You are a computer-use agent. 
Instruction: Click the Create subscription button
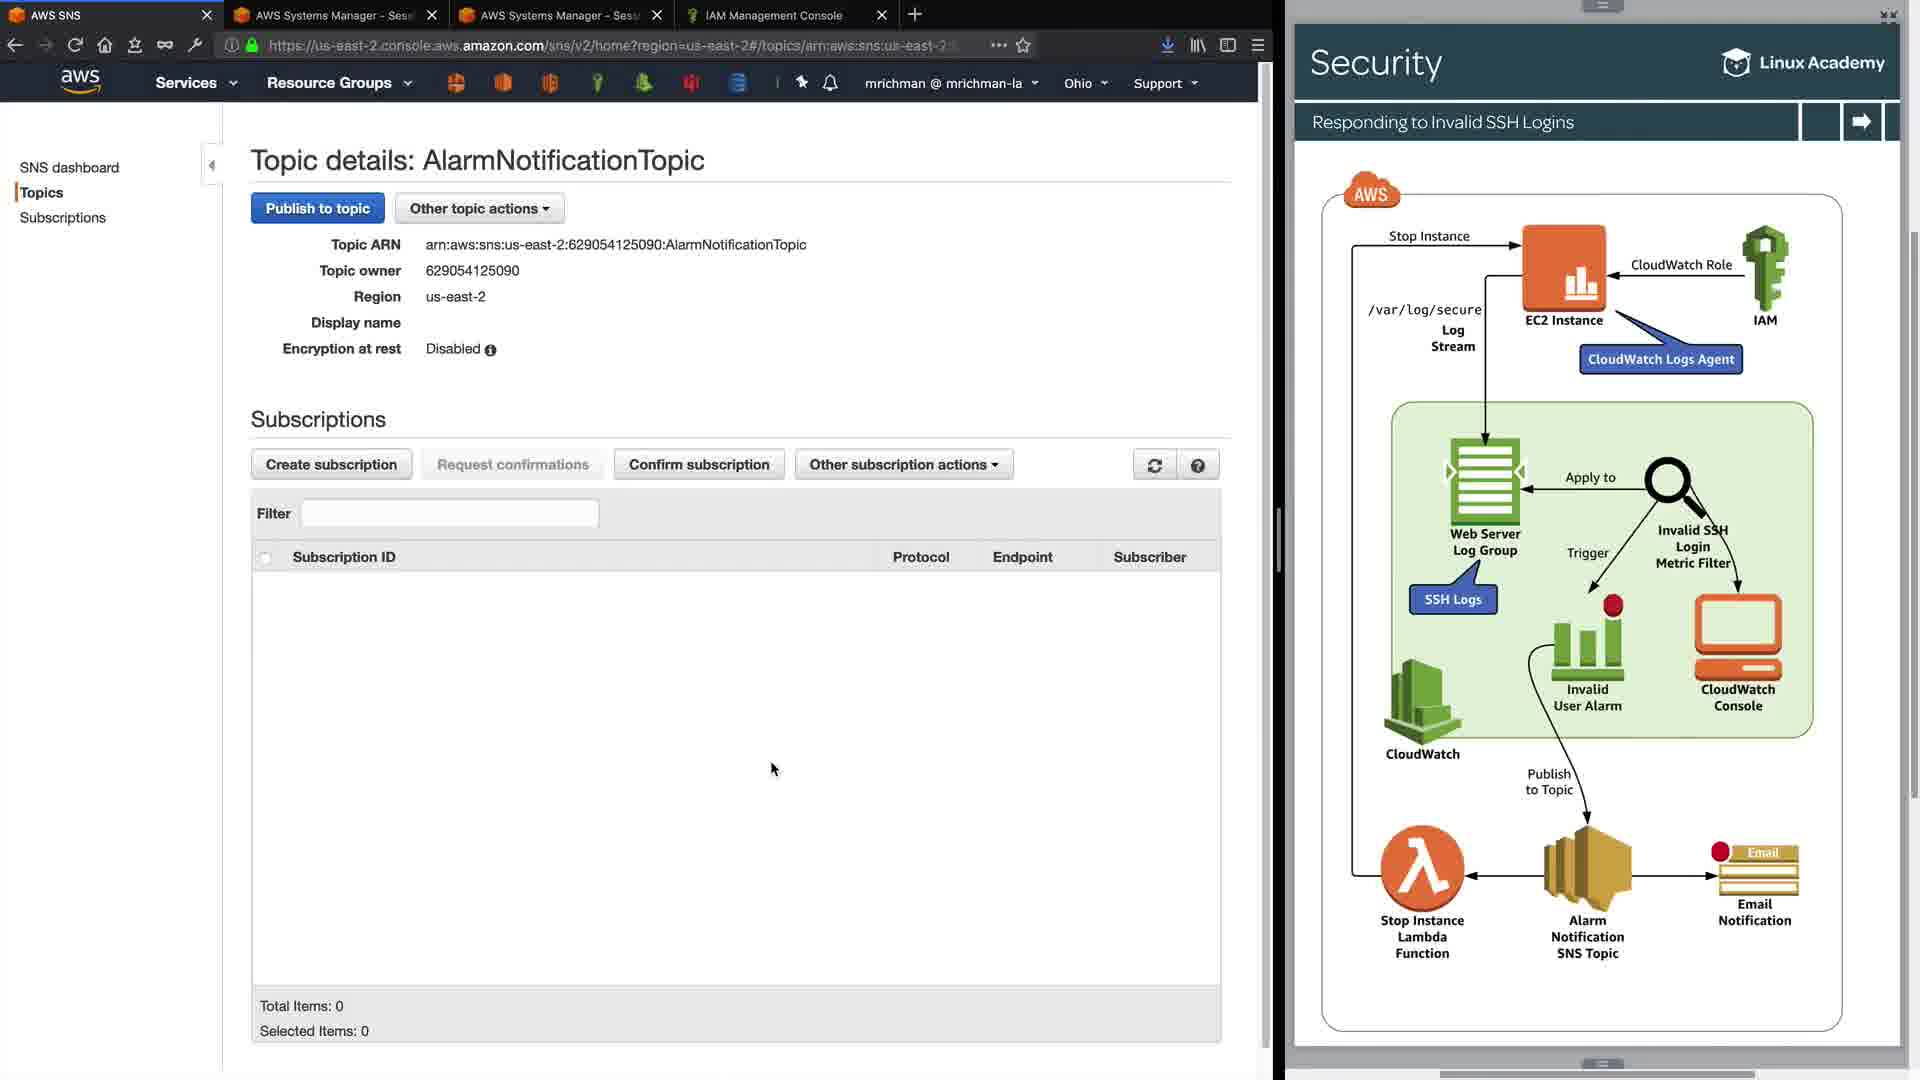point(331,465)
